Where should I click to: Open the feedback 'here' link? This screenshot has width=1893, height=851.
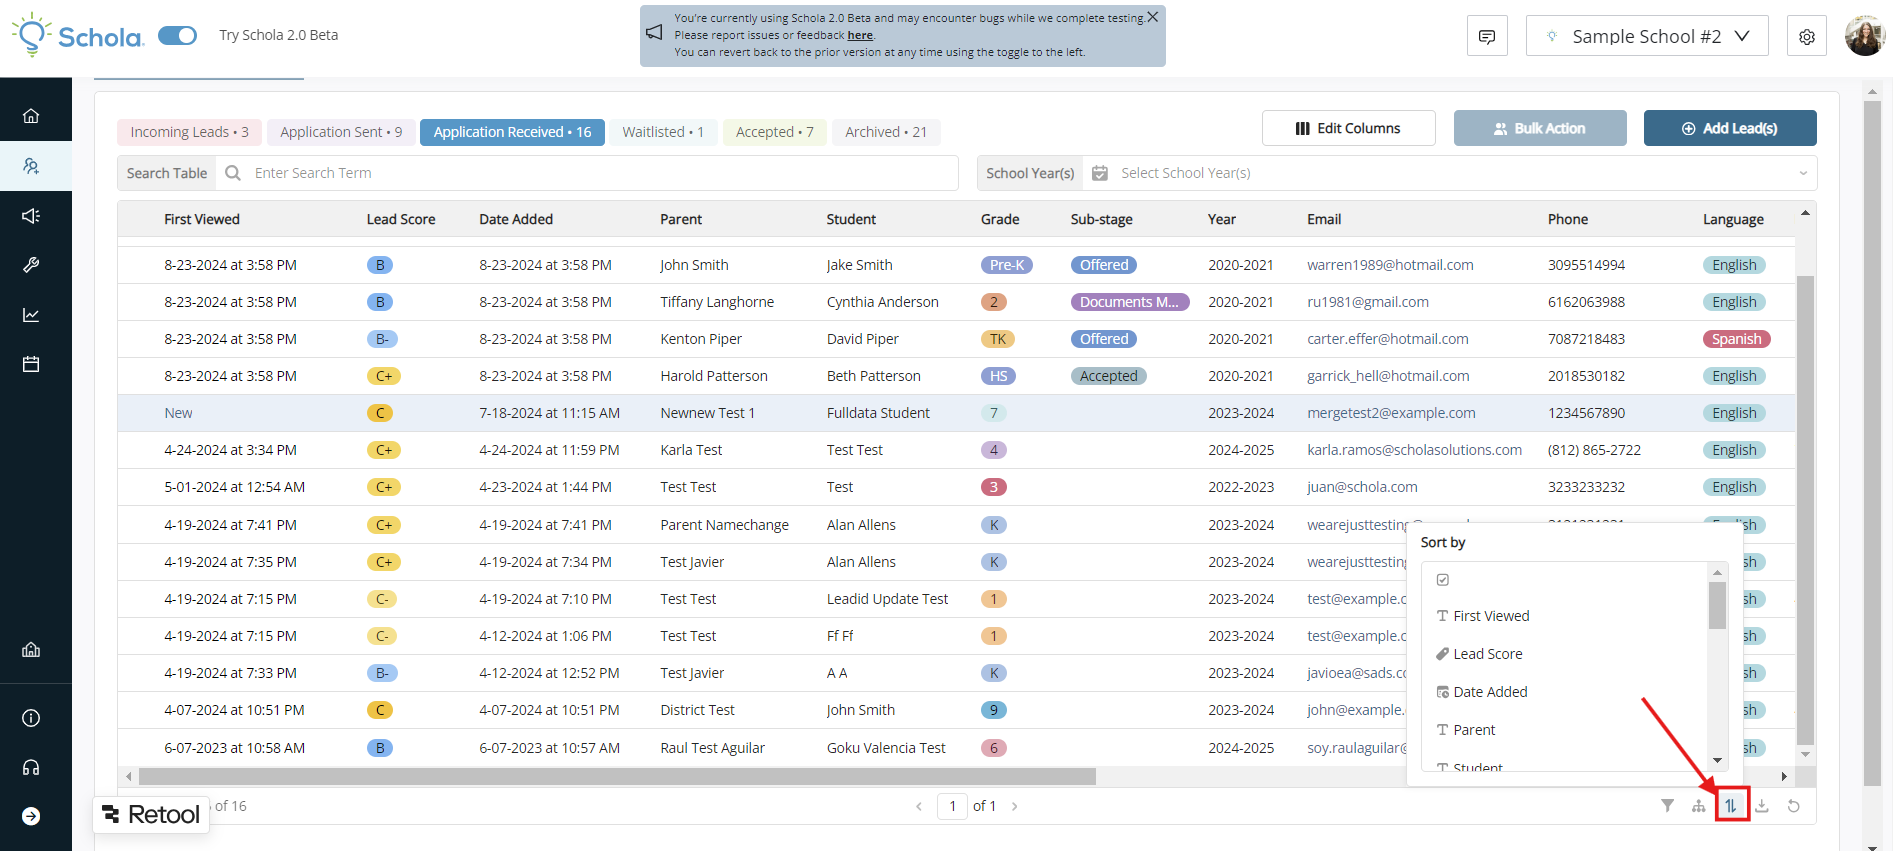(860, 35)
